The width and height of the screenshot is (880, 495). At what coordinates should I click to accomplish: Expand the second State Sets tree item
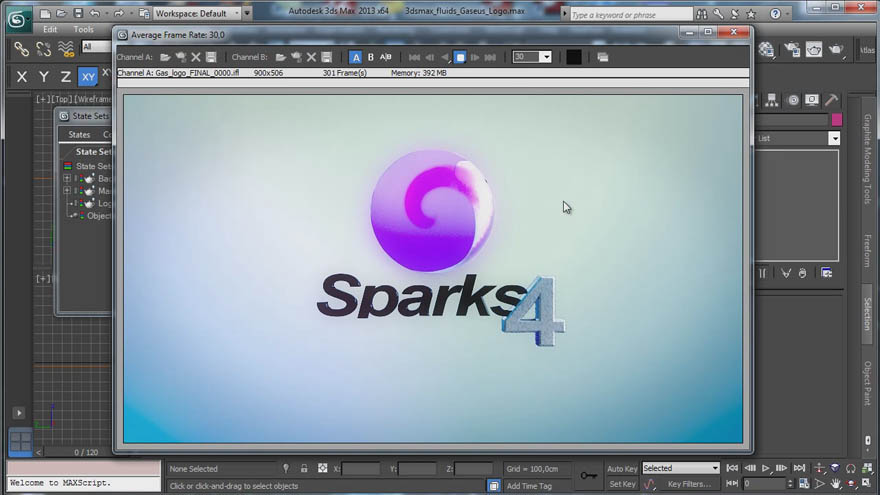click(67, 191)
